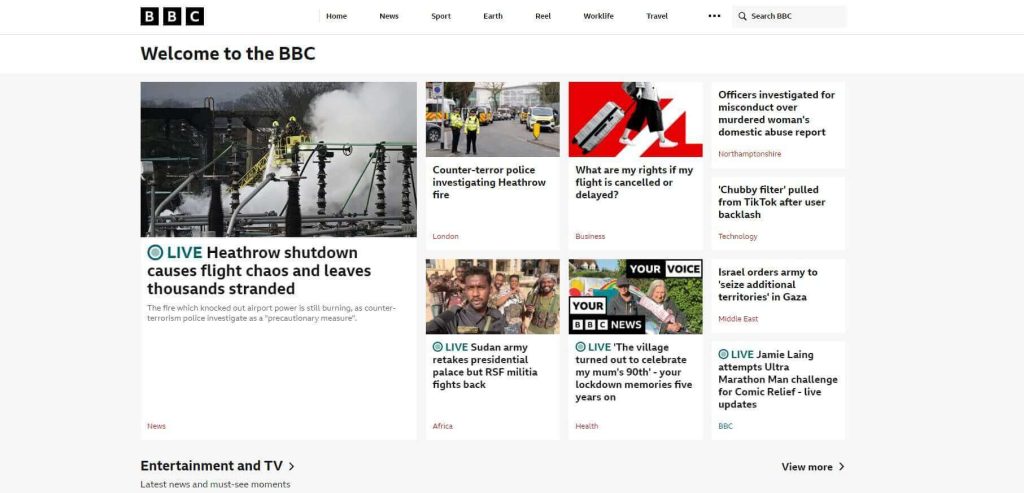The width and height of the screenshot is (1024, 493).
Task: Open Officers investigated for misconduct story
Action: (776, 114)
